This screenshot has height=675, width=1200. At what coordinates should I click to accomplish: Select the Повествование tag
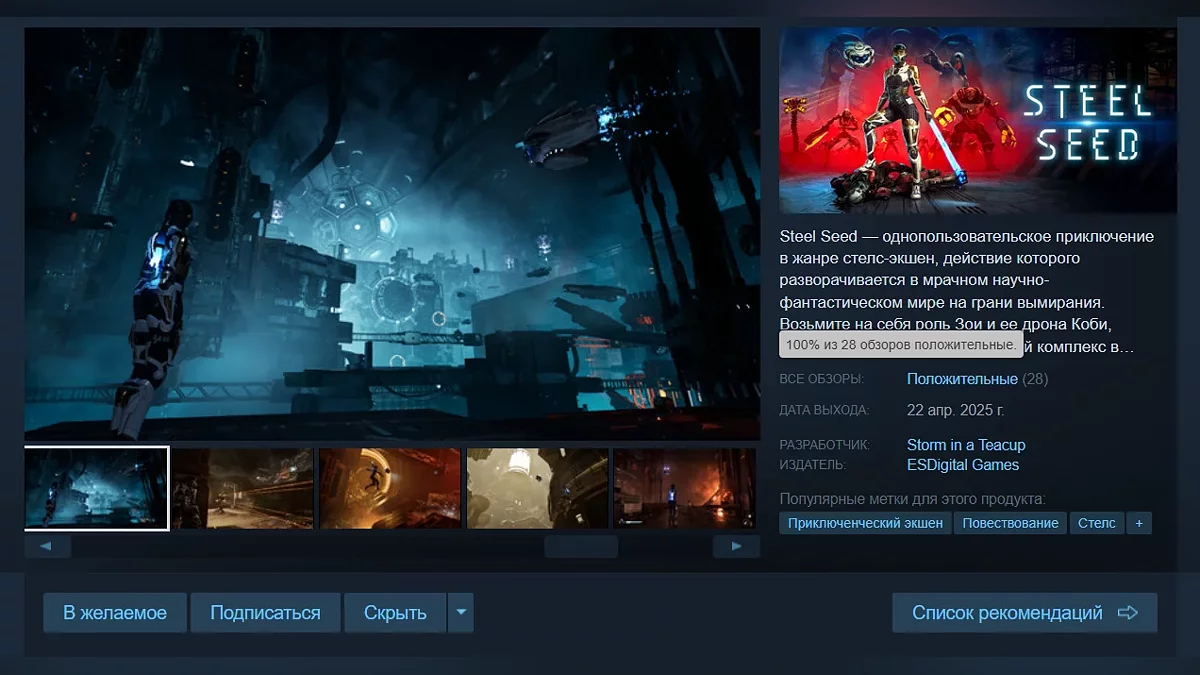click(x=1010, y=523)
